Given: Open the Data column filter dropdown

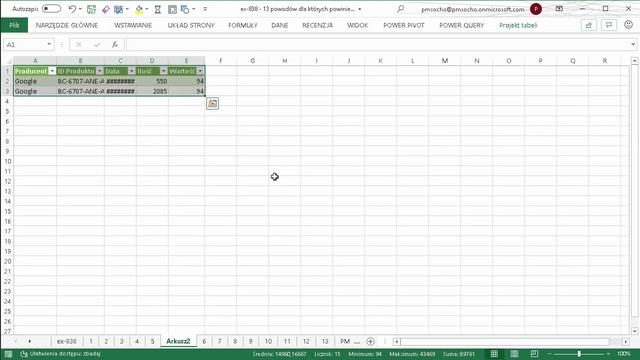Looking at the screenshot, I should tap(131, 71).
